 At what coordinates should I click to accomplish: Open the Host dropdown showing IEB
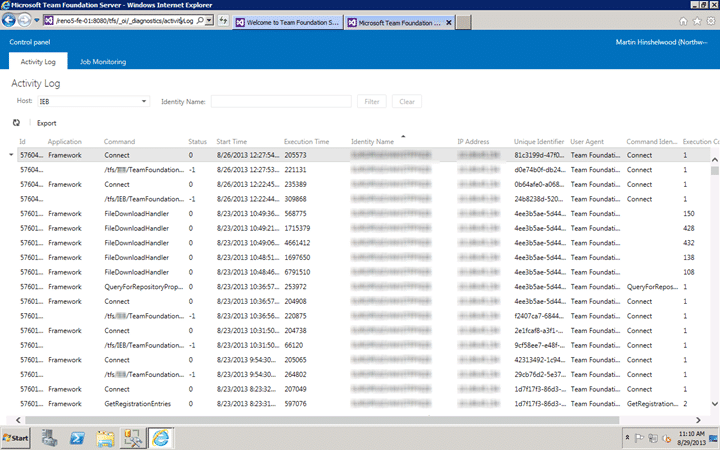click(94, 101)
